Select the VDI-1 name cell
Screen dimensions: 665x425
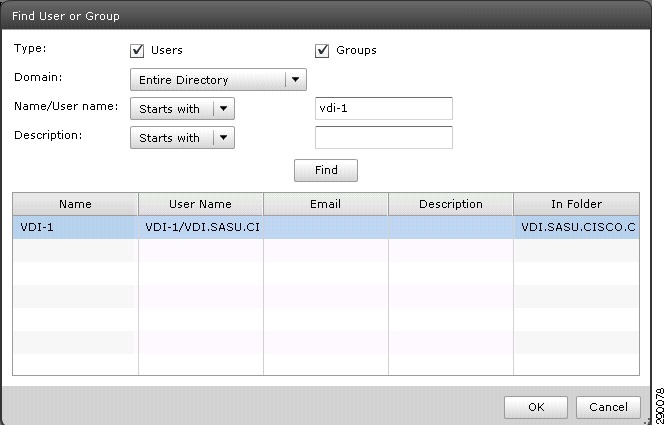[75, 227]
